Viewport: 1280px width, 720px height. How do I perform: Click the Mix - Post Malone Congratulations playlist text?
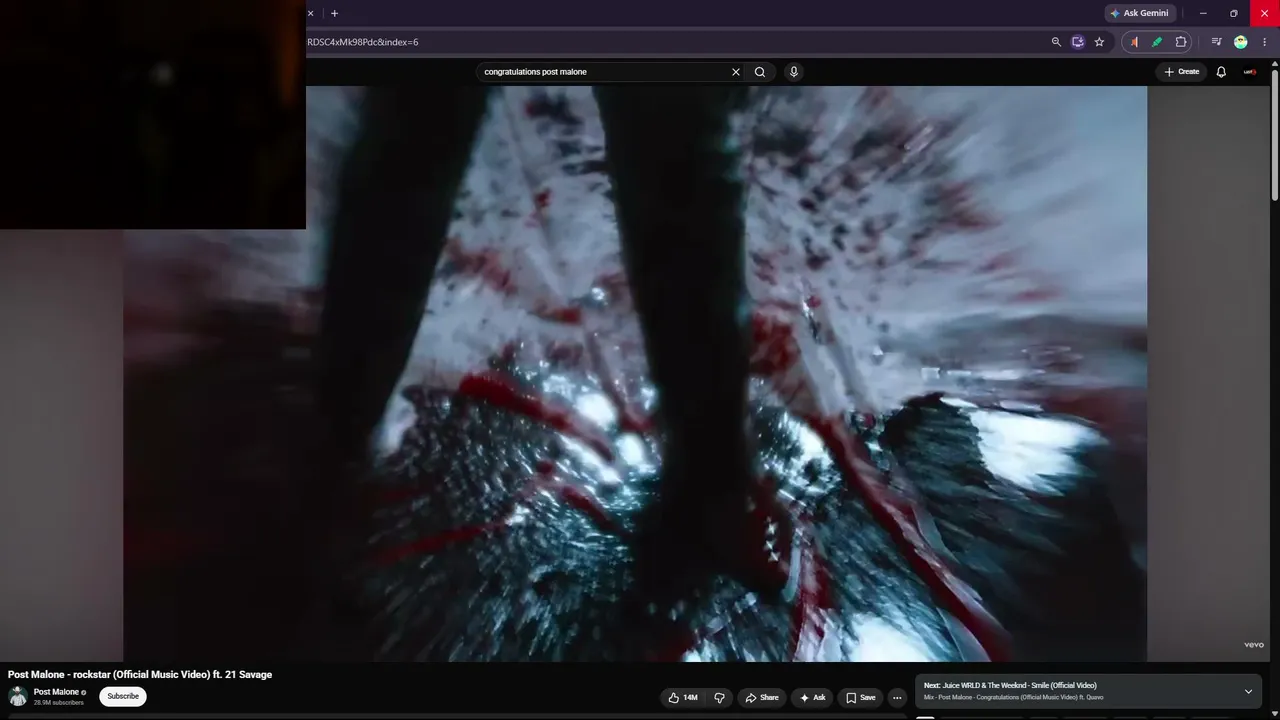point(1013,697)
